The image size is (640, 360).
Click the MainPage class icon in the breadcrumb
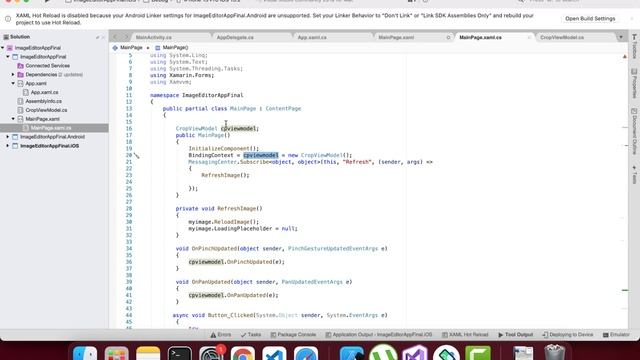(x=115, y=48)
